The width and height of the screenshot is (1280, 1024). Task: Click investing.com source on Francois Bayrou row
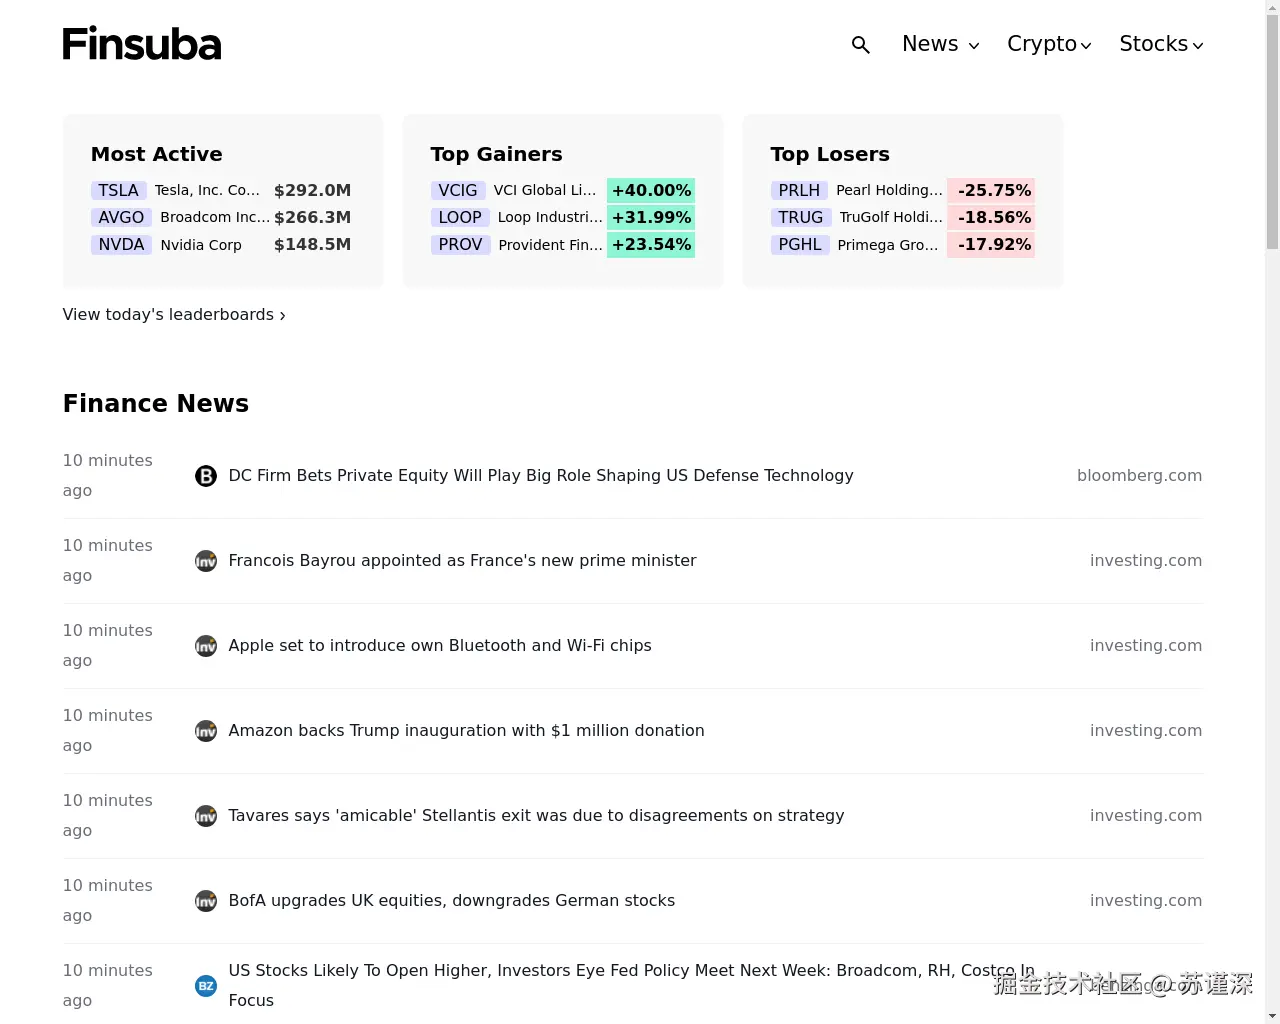pyautogui.click(x=1146, y=561)
